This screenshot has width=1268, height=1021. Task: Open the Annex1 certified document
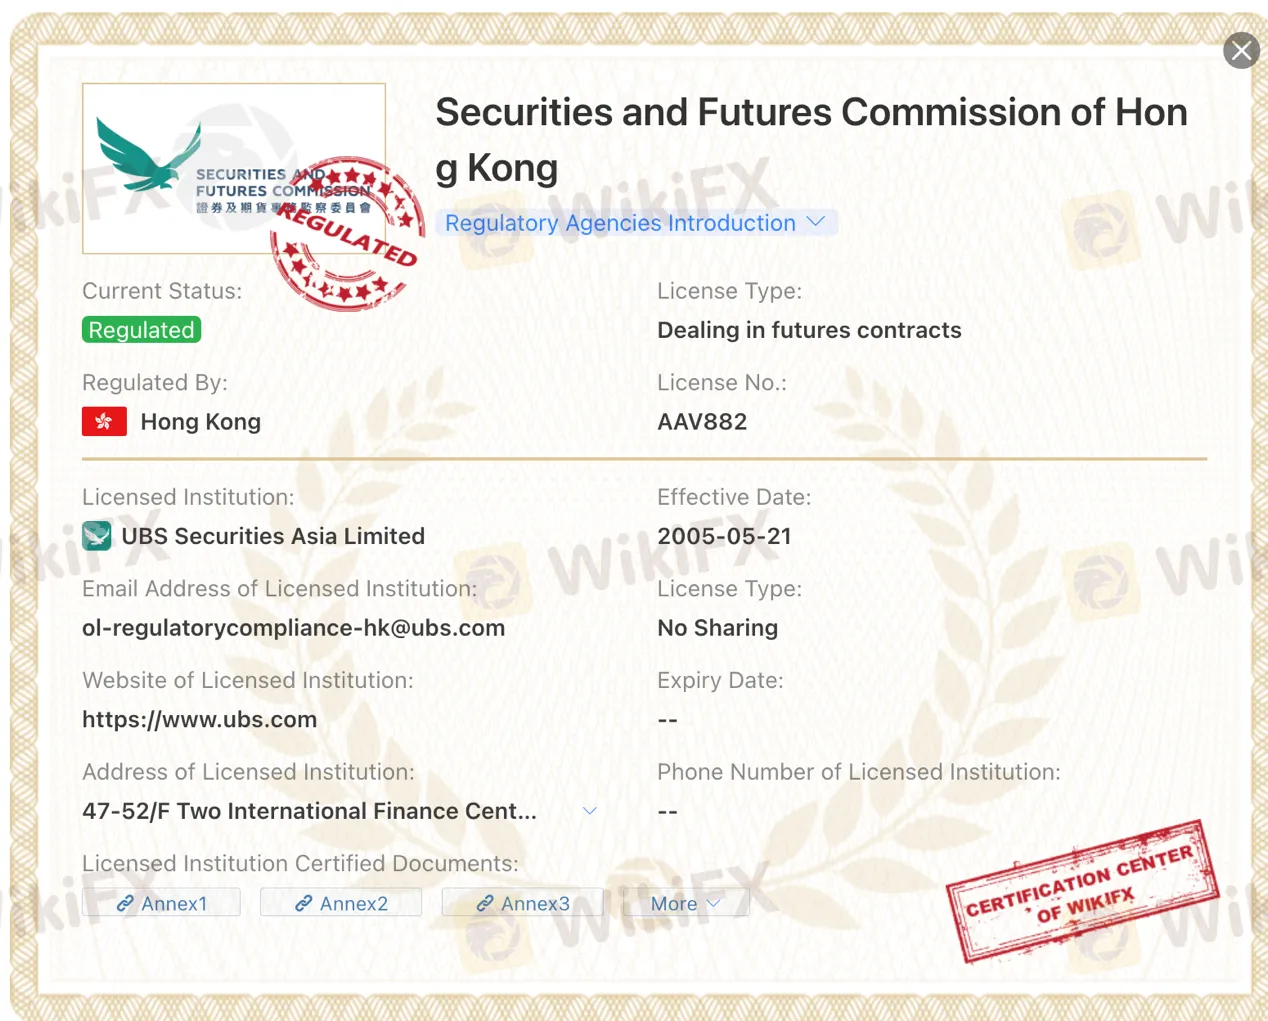[174, 904]
